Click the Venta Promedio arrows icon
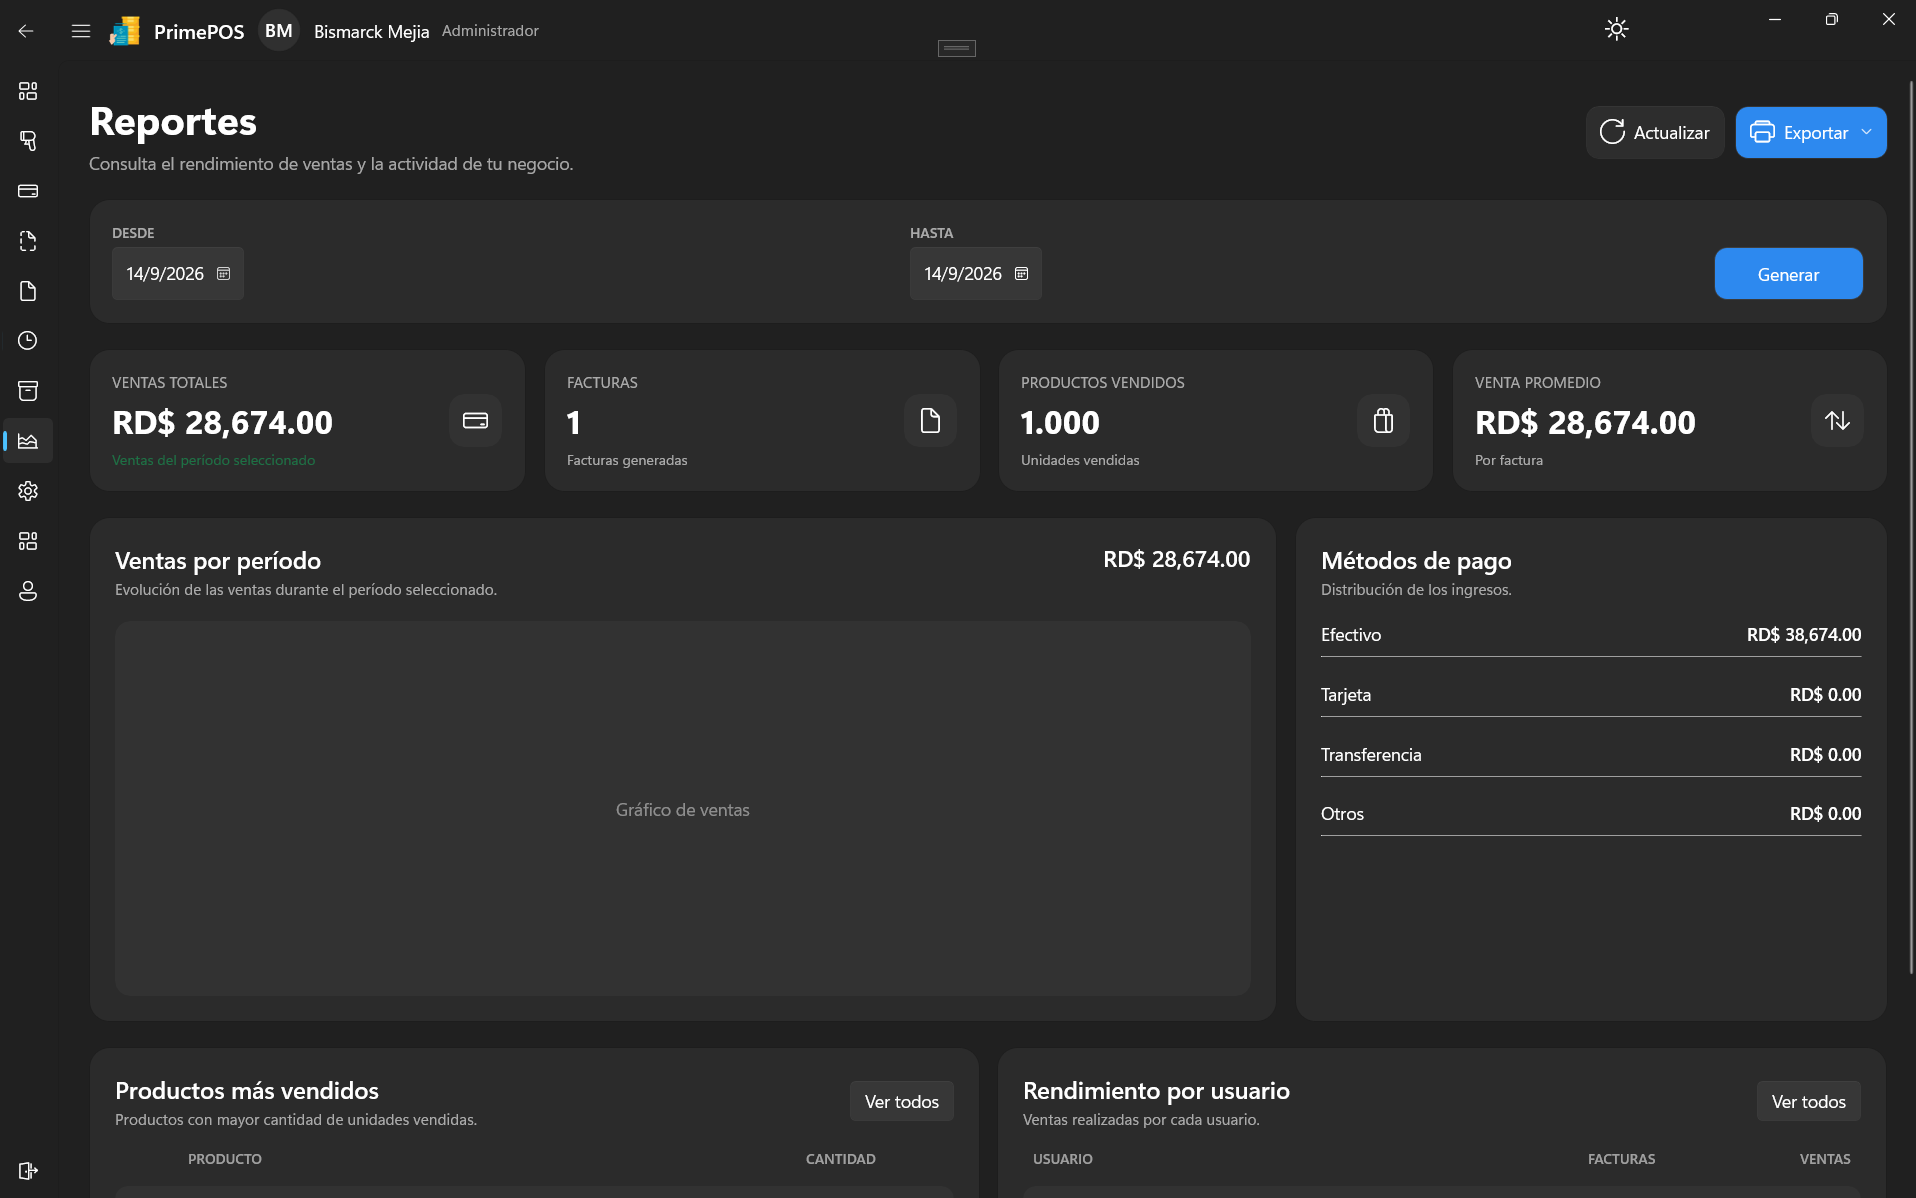This screenshot has width=1916, height=1198. 1837,420
